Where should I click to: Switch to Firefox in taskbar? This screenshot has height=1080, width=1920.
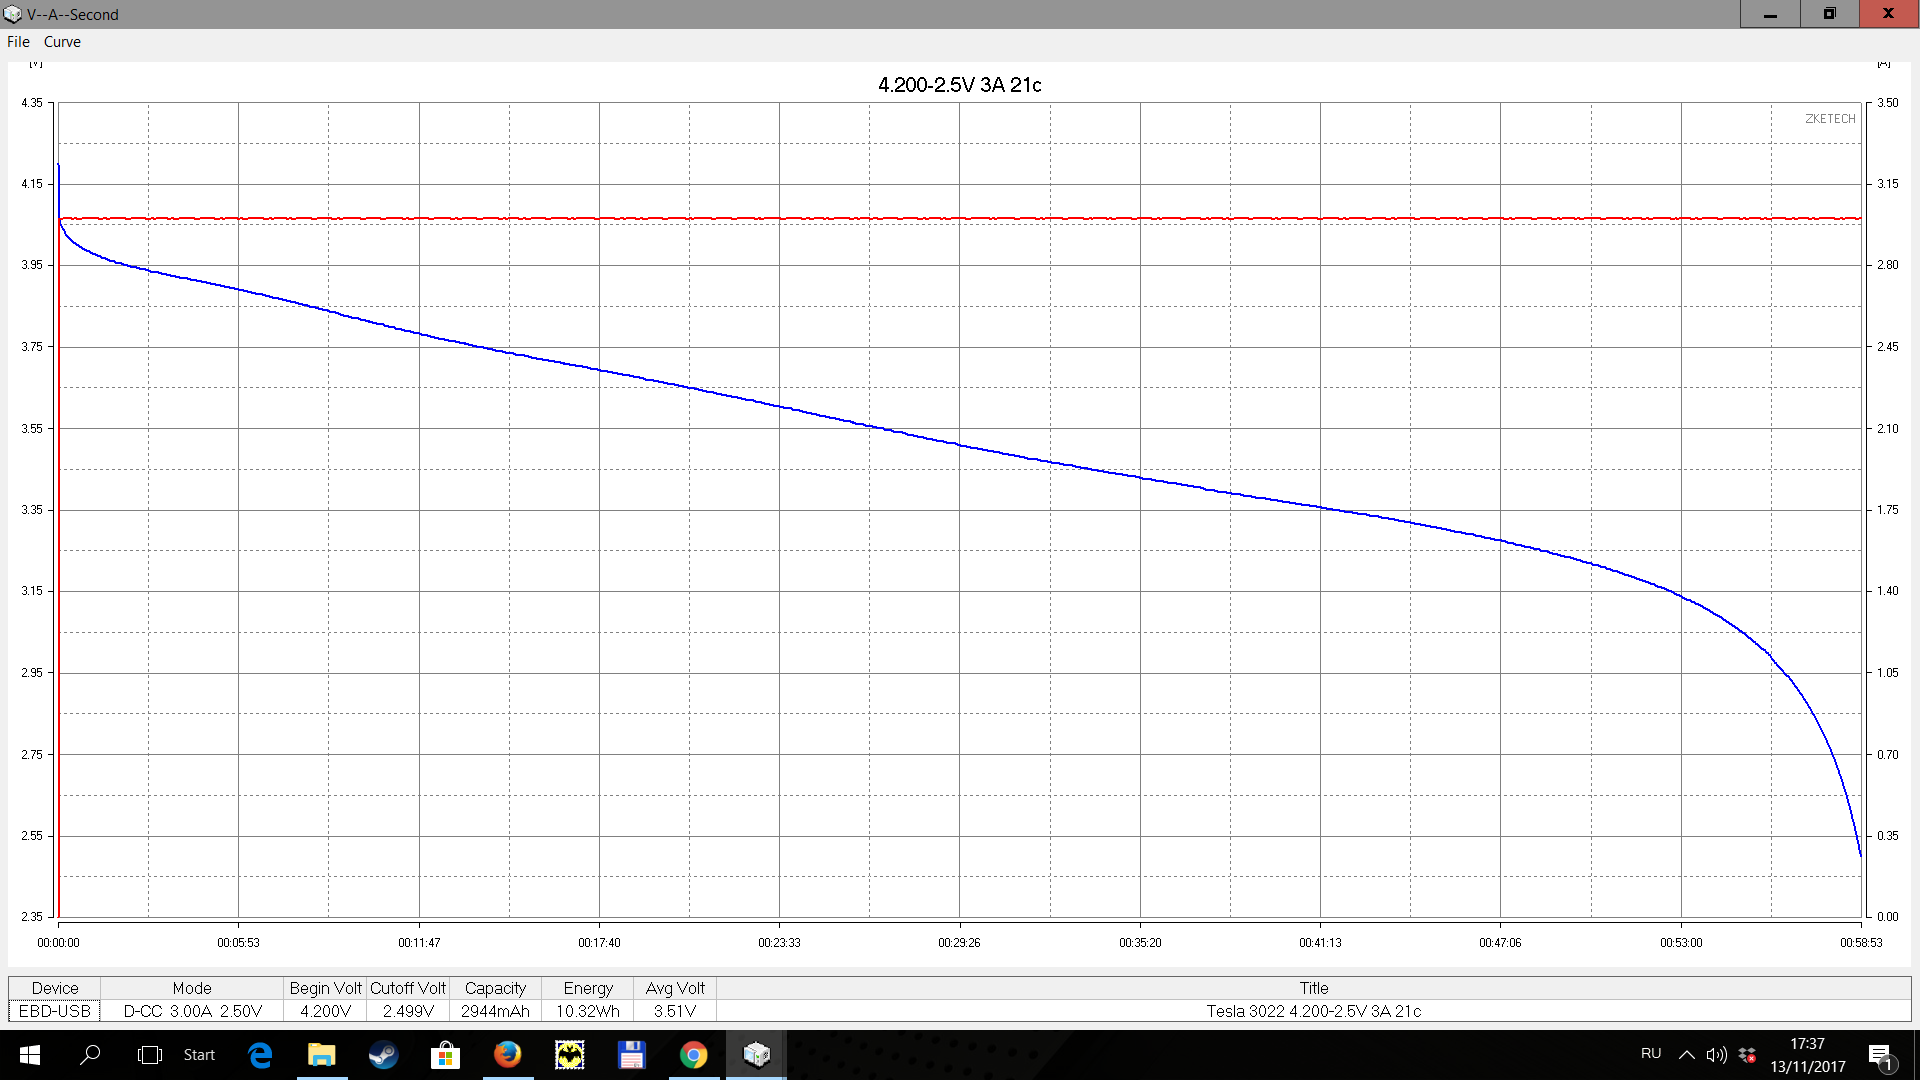(507, 1055)
